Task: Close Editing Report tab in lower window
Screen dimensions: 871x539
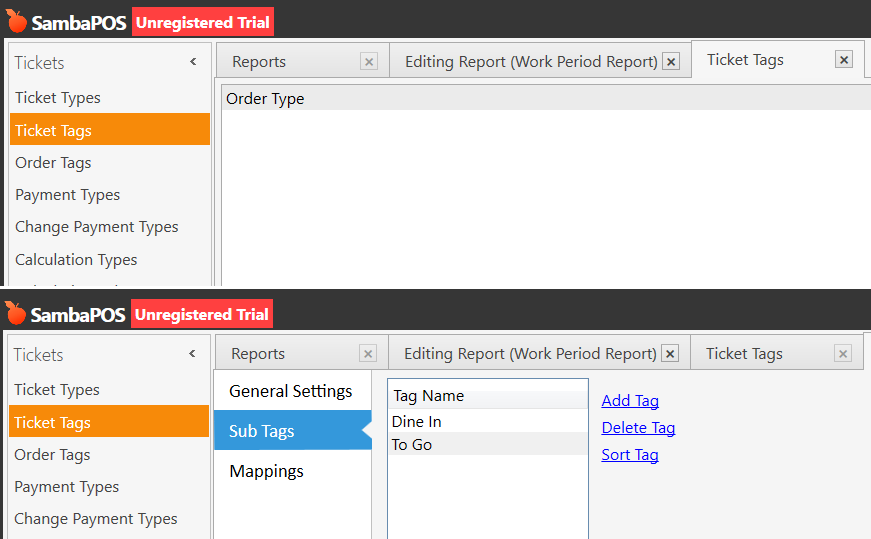Action: tap(670, 353)
